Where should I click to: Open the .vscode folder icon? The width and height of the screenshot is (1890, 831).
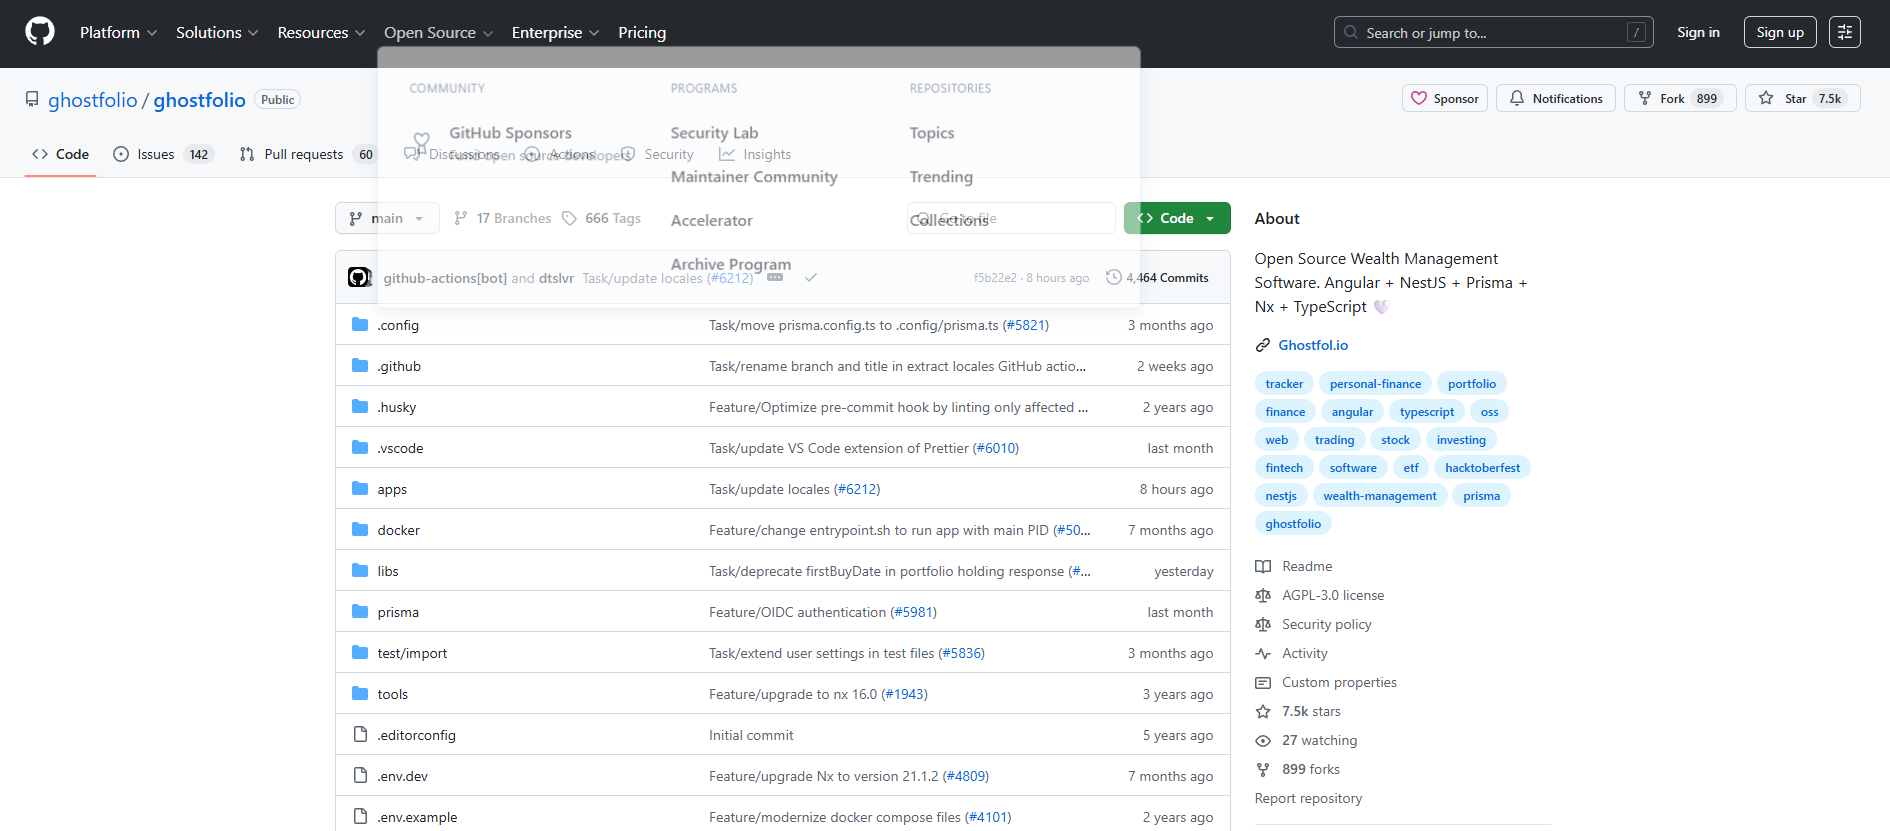click(360, 448)
